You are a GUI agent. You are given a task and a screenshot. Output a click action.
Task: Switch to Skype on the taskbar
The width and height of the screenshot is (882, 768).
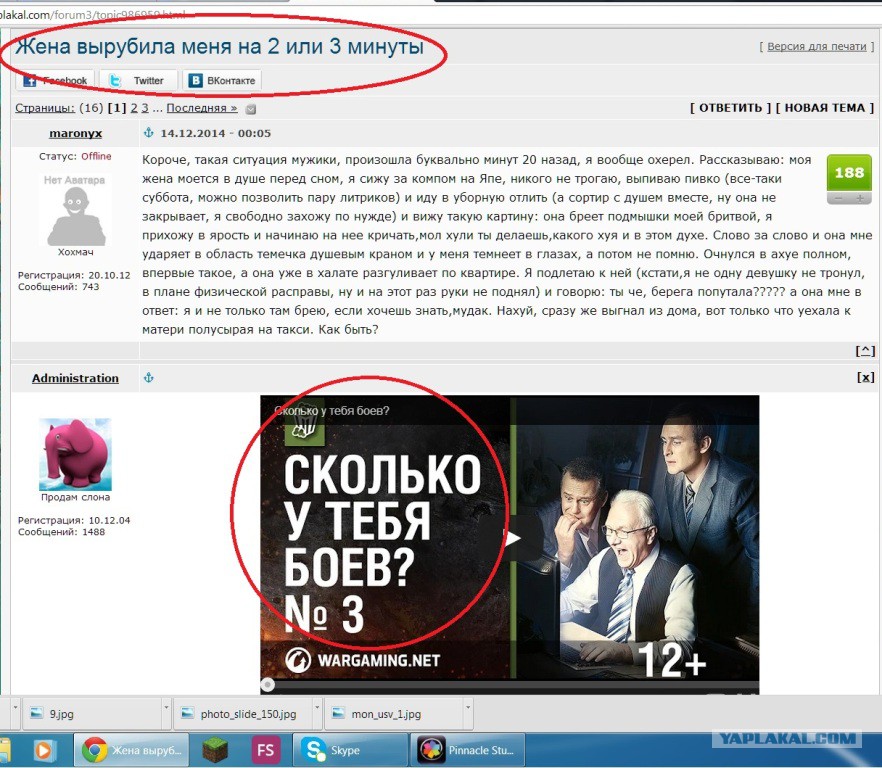click(x=350, y=750)
